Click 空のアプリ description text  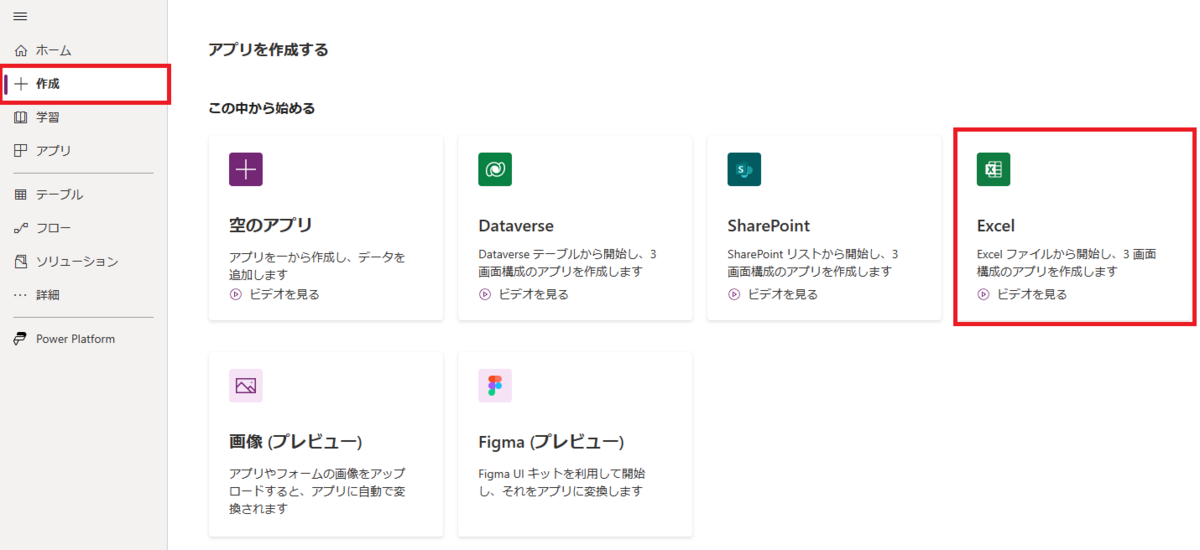click(317, 265)
